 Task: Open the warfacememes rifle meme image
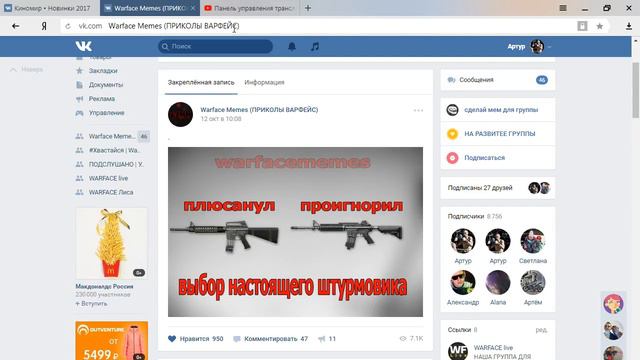[x=296, y=232]
